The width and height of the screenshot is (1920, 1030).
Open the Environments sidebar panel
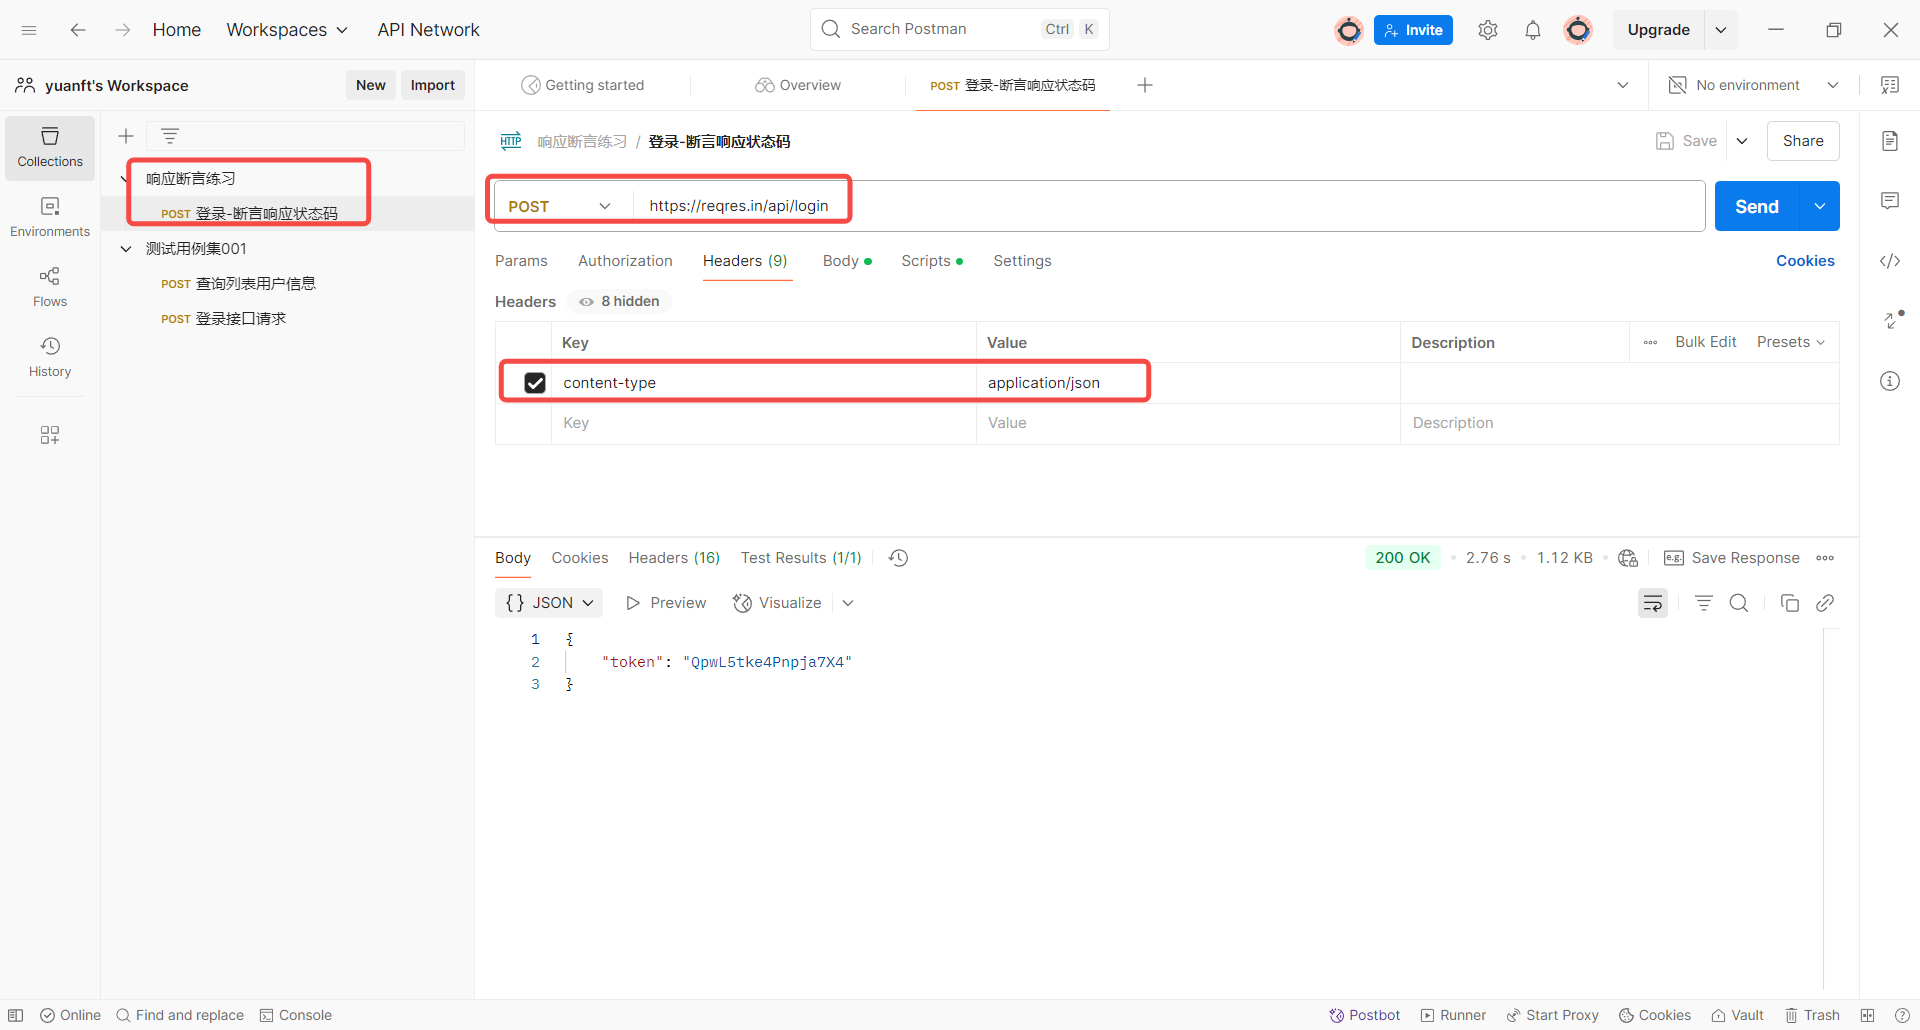(50, 217)
